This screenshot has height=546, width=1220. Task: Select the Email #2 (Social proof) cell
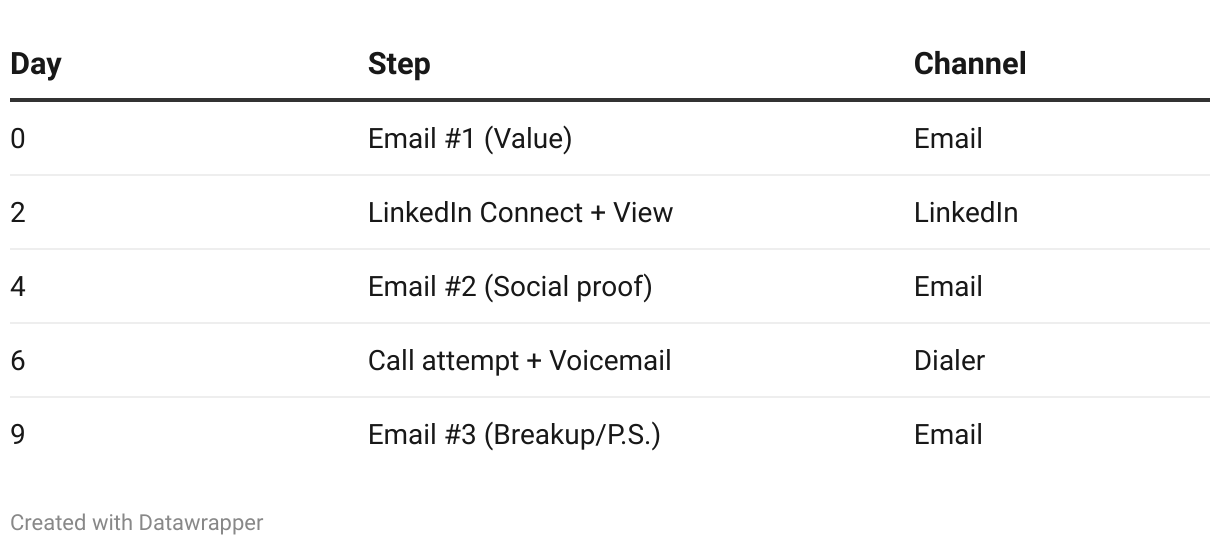509,286
